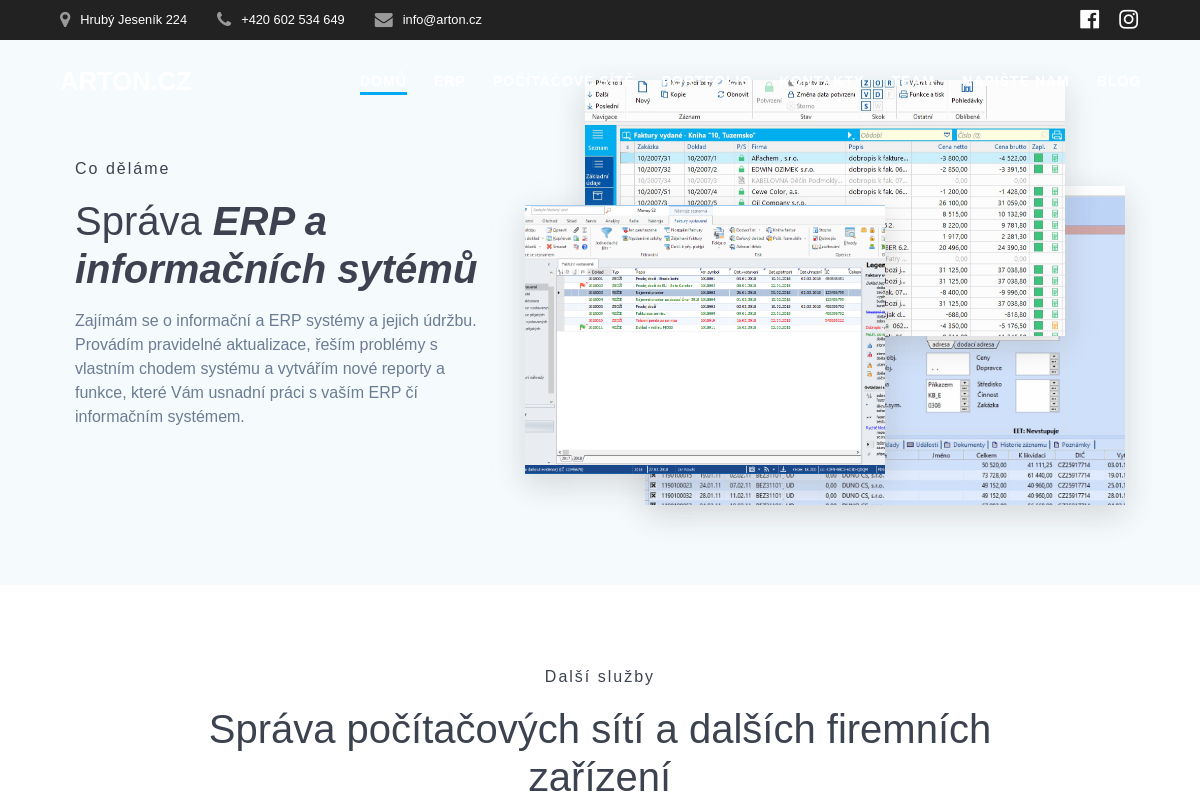Click the Hrubý Jeseník 224 address
The image size is (1200, 800).
[x=133, y=20]
